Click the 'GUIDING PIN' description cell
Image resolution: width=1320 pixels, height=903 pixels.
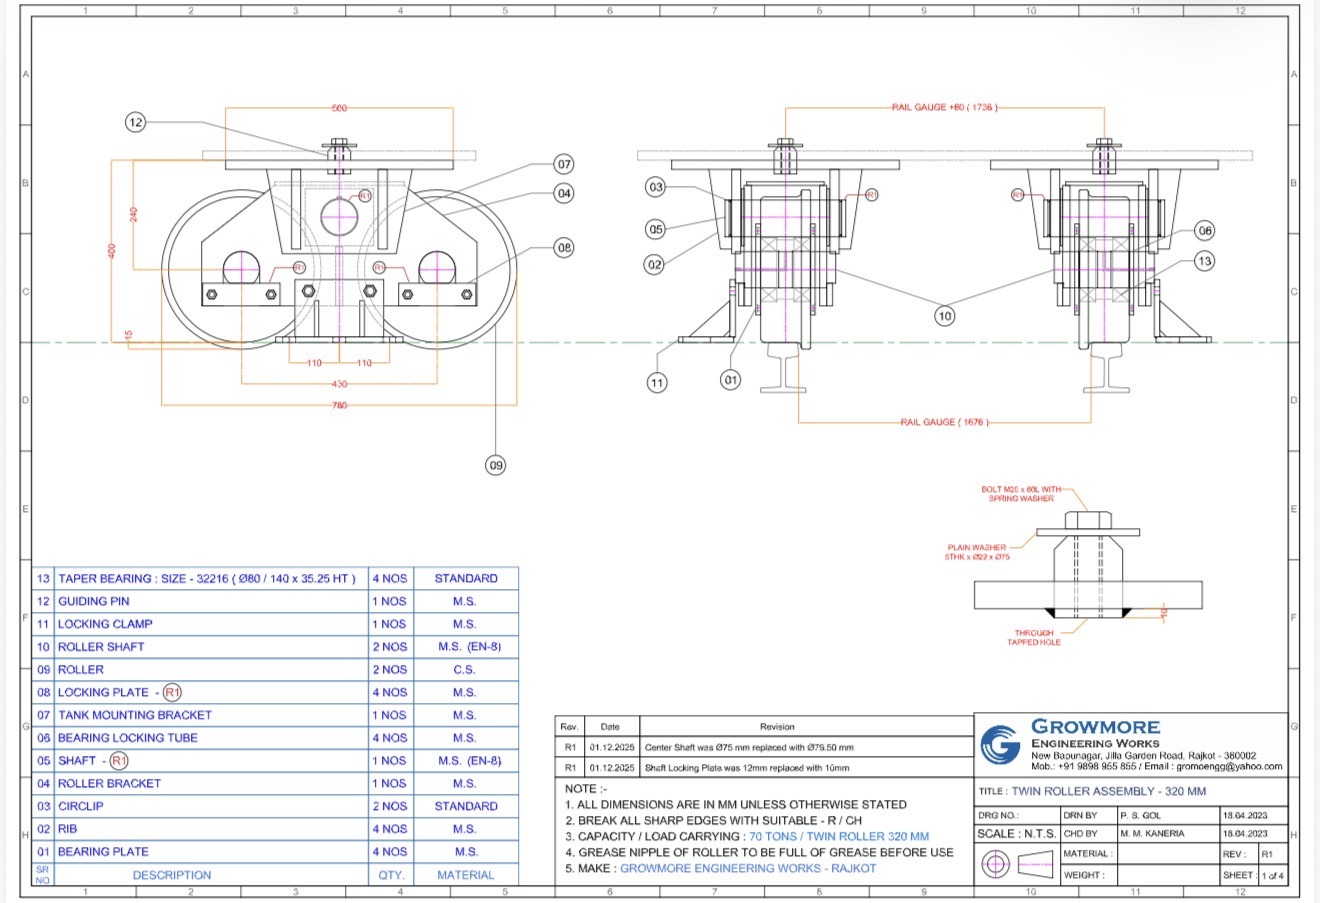pos(212,601)
